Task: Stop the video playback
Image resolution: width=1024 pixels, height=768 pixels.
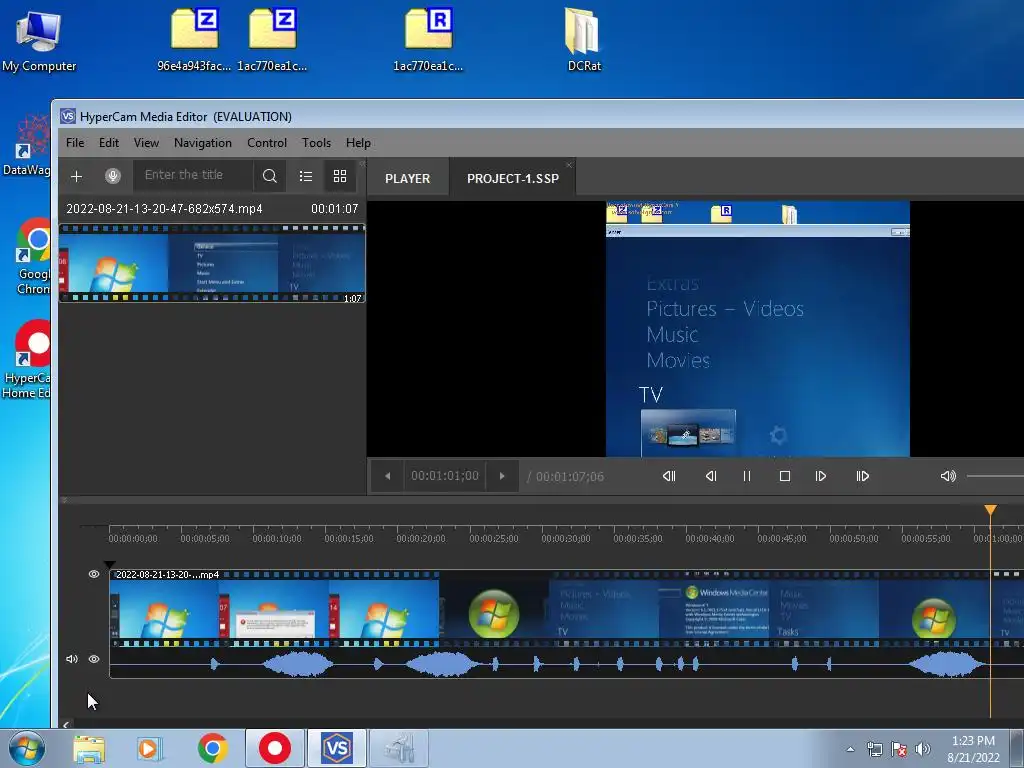Action: coord(785,476)
